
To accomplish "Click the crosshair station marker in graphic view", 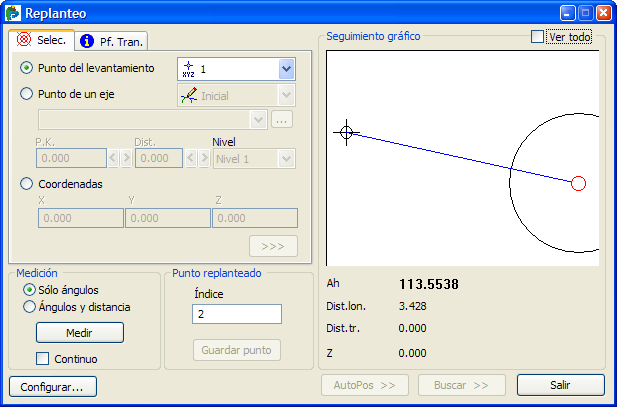I will pos(347,132).
